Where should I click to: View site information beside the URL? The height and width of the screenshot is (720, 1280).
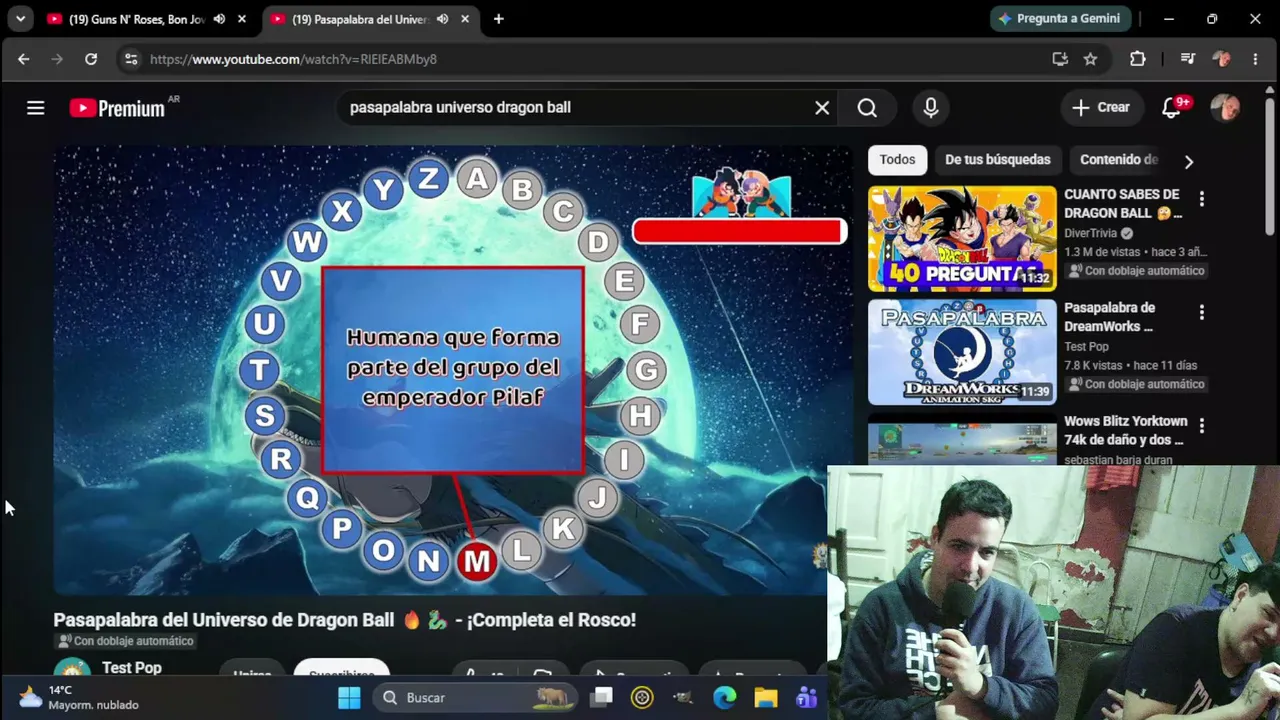[131, 59]
